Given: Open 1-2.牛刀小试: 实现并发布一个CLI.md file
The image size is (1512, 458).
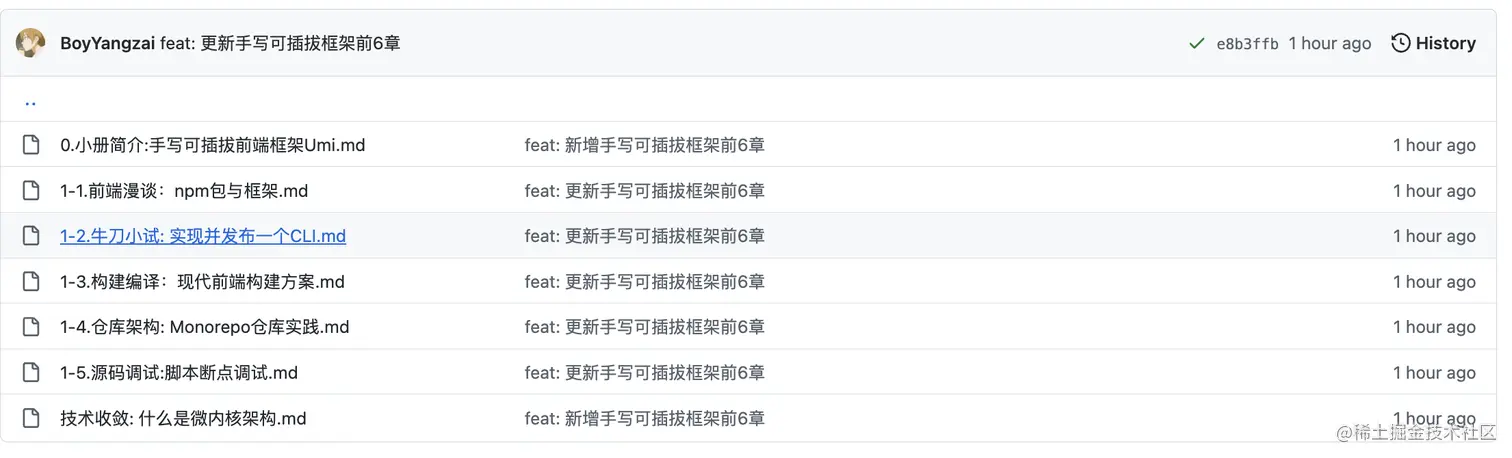Looking at the screenshot, I should pyautogui.click(x=202, y=236).
